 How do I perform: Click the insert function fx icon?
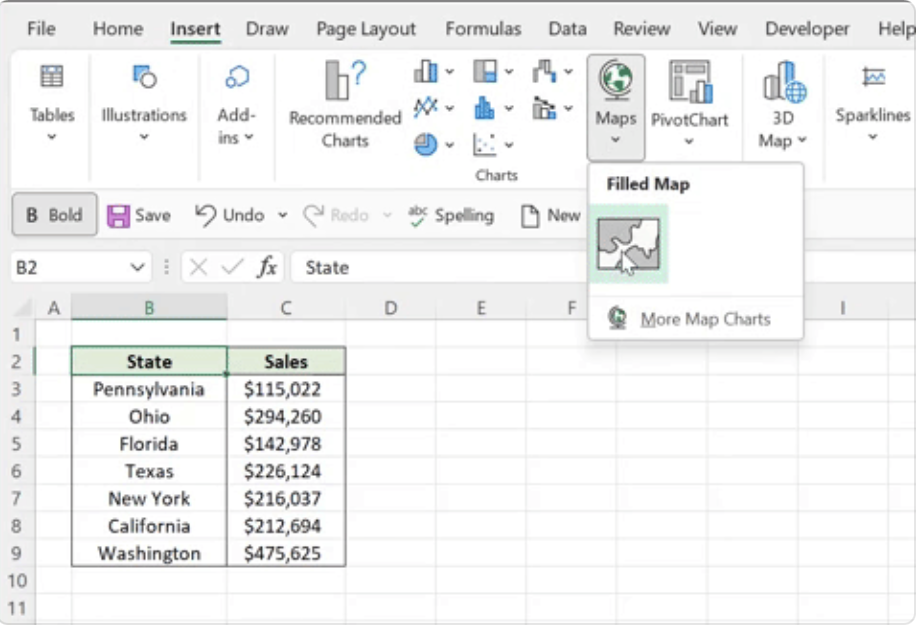tap(267, 267)
